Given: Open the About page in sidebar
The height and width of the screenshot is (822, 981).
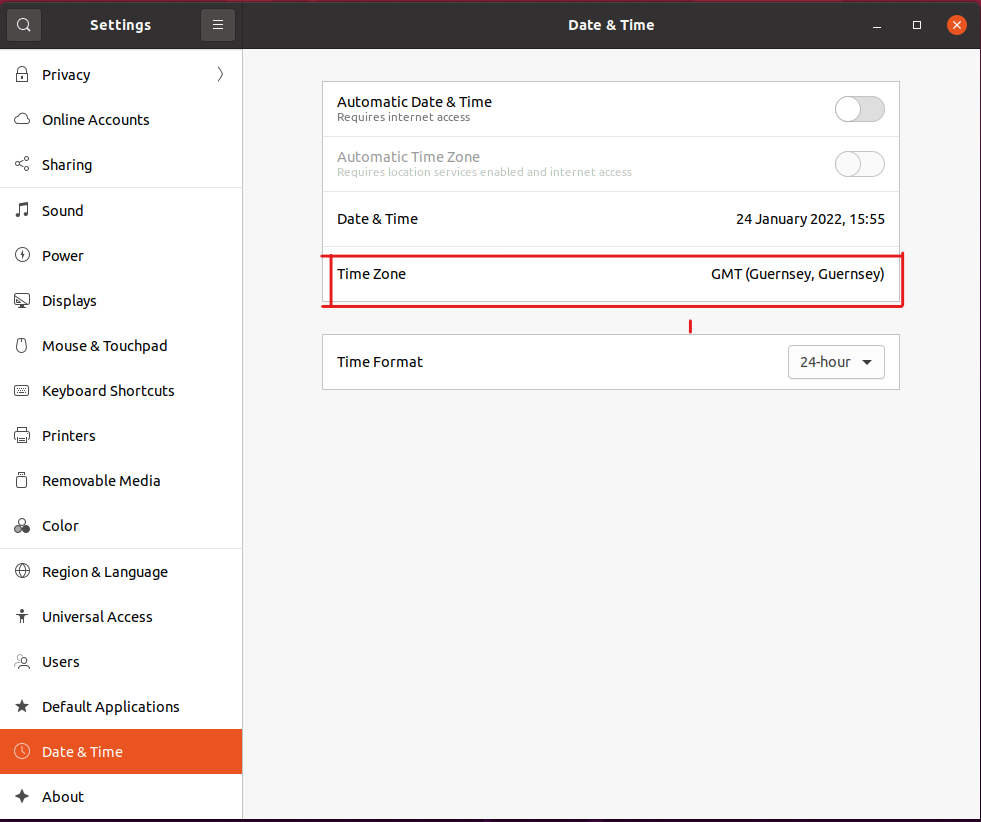Looking at the screenshot, I should (x=63, y=797).
